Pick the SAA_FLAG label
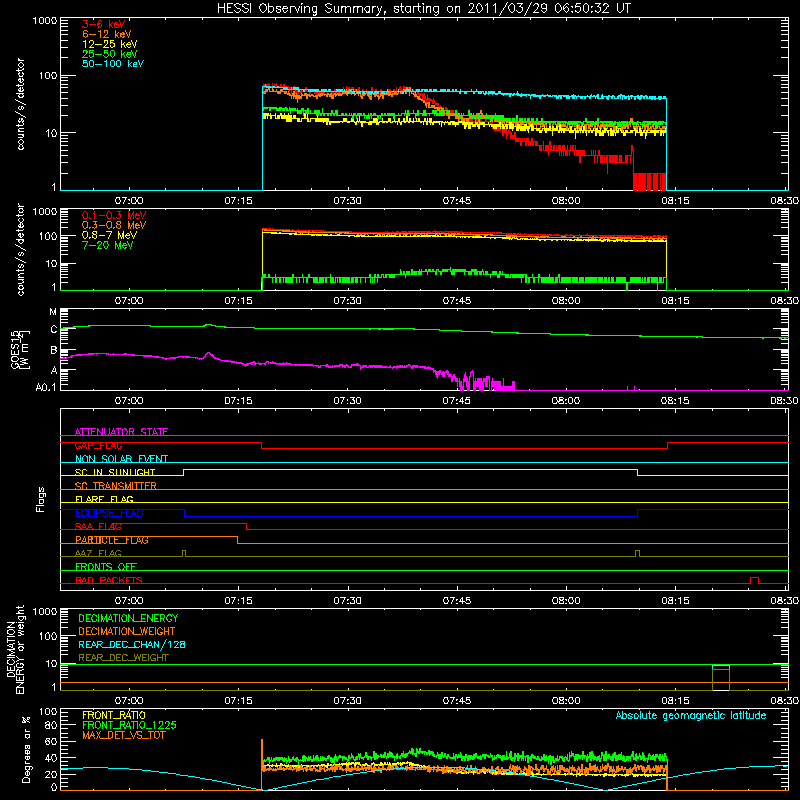This screenshot has height=800, width=800. 98,526
